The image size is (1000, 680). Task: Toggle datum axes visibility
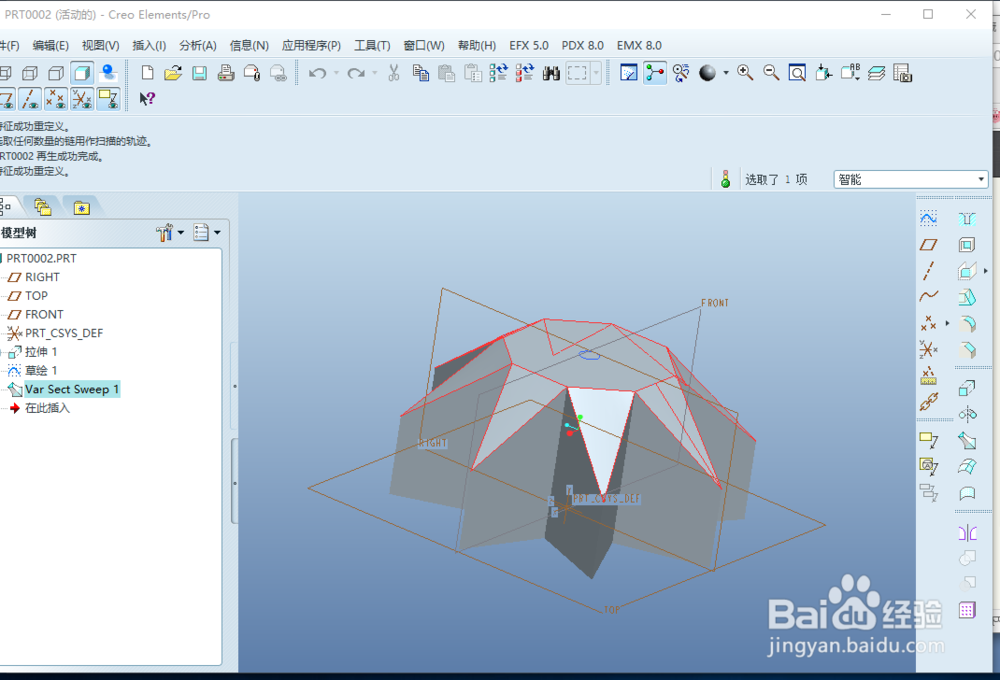tap(30, 99)
